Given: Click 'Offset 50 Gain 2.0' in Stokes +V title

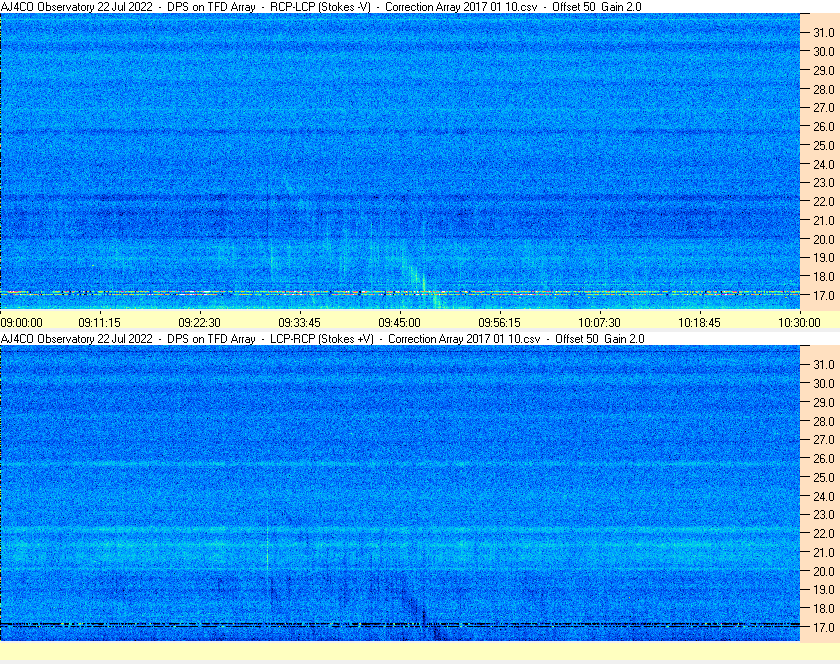Looking at the screenshot, I should pos(600,339).
